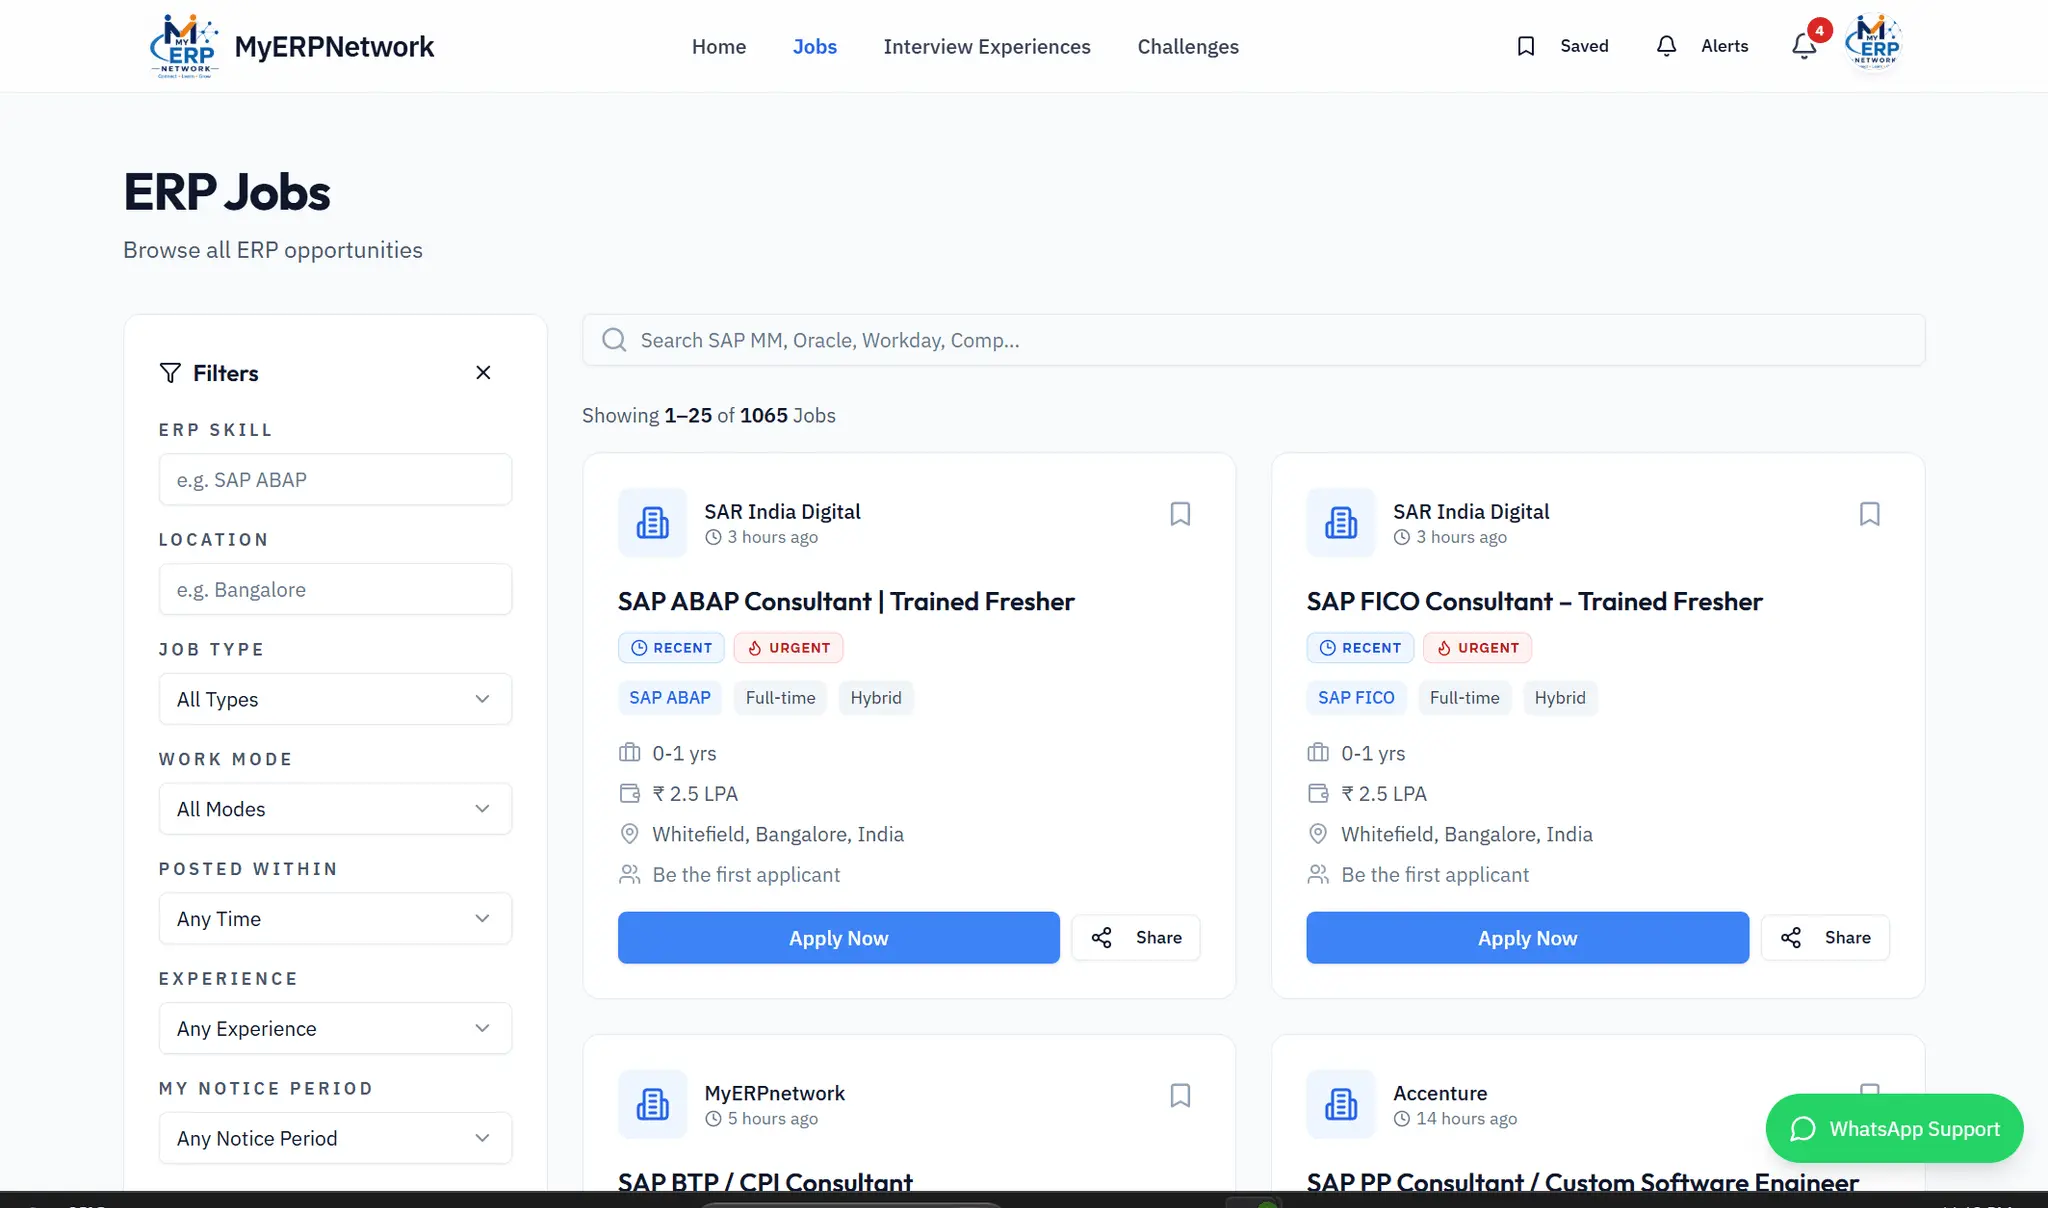Click the SAP FICO skill tag
The height and width of the screenshot is (1208, 2048).
point(1356,698)
